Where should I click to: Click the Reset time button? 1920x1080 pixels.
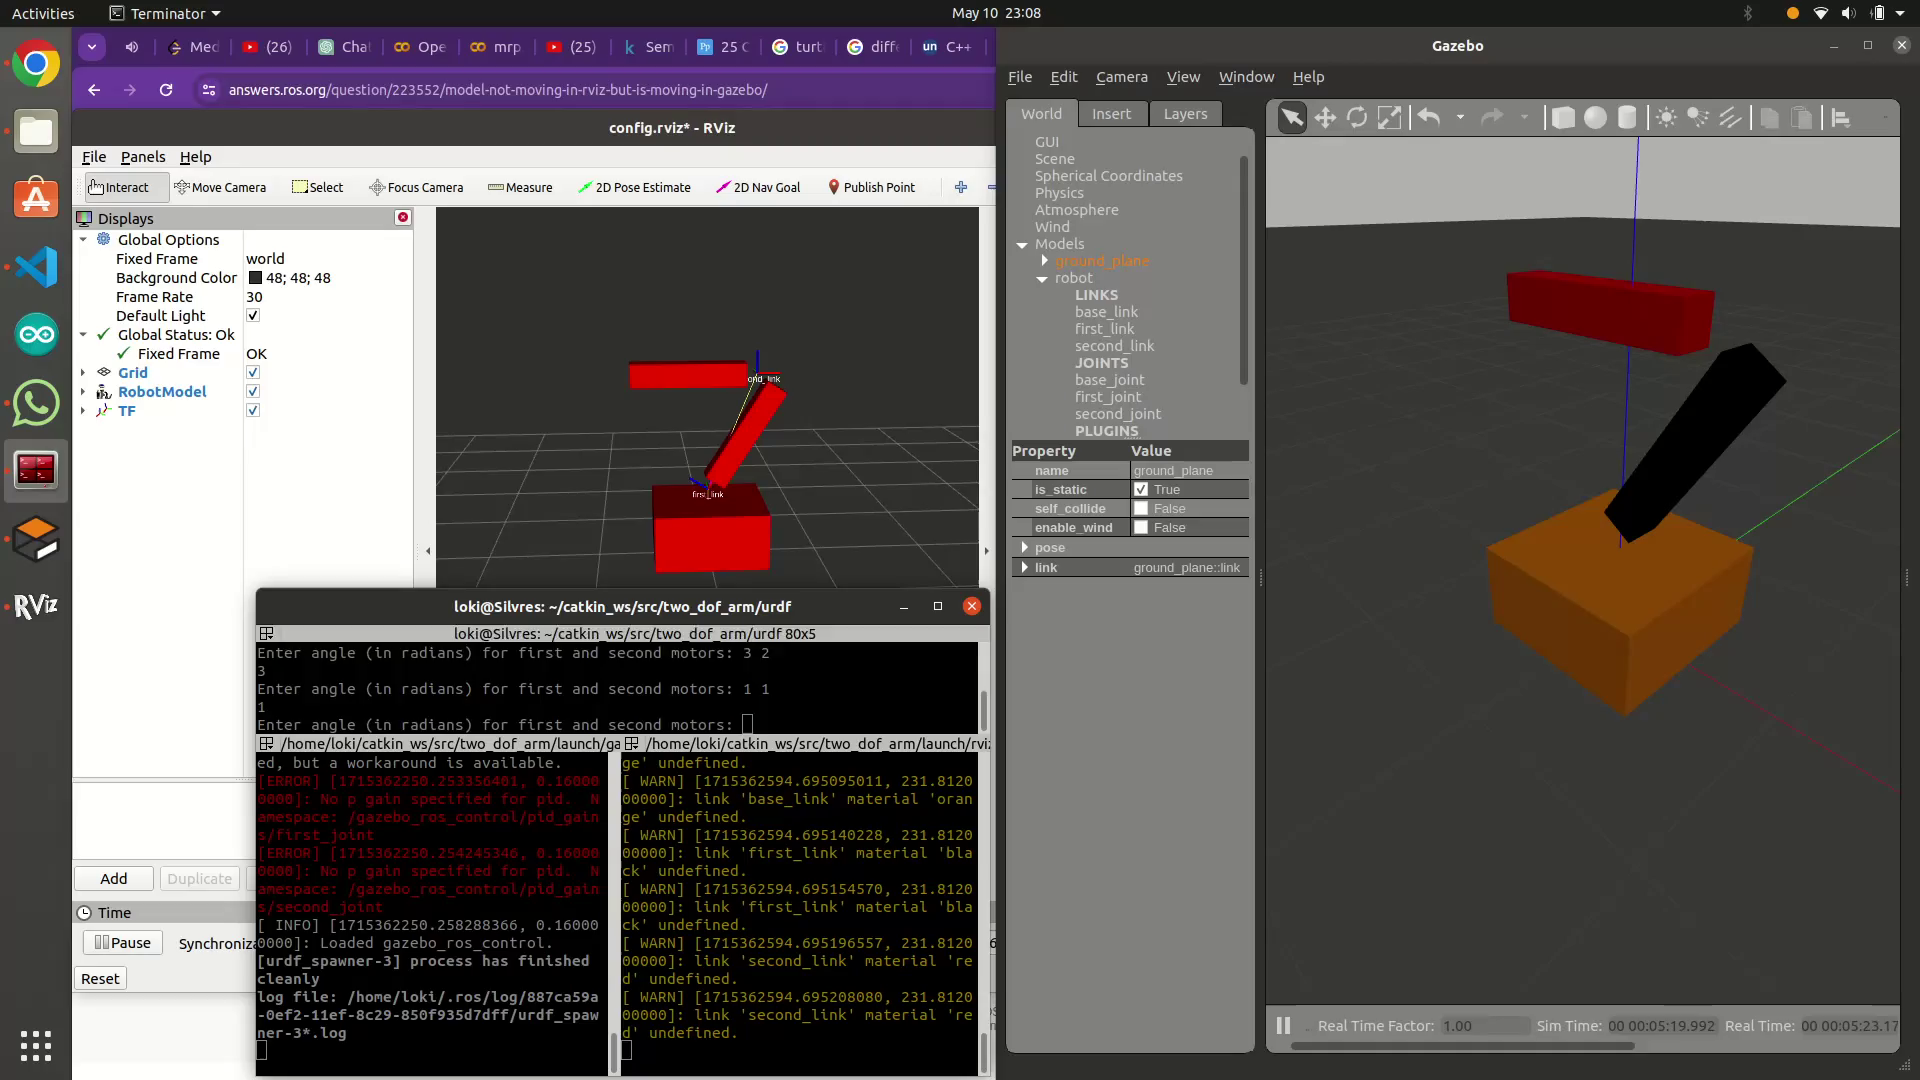[x=100, y=978]
